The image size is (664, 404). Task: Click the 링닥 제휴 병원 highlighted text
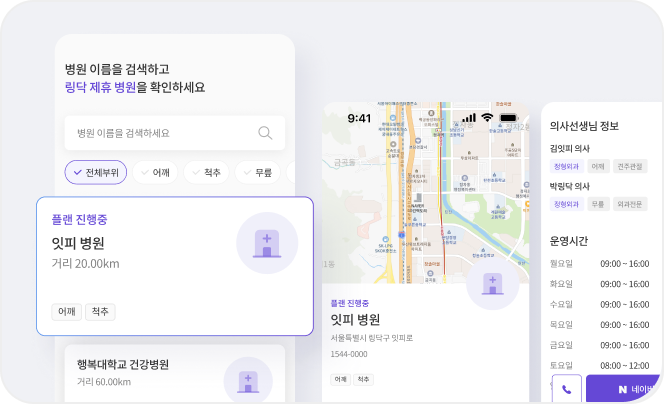[x=100, y=87]
